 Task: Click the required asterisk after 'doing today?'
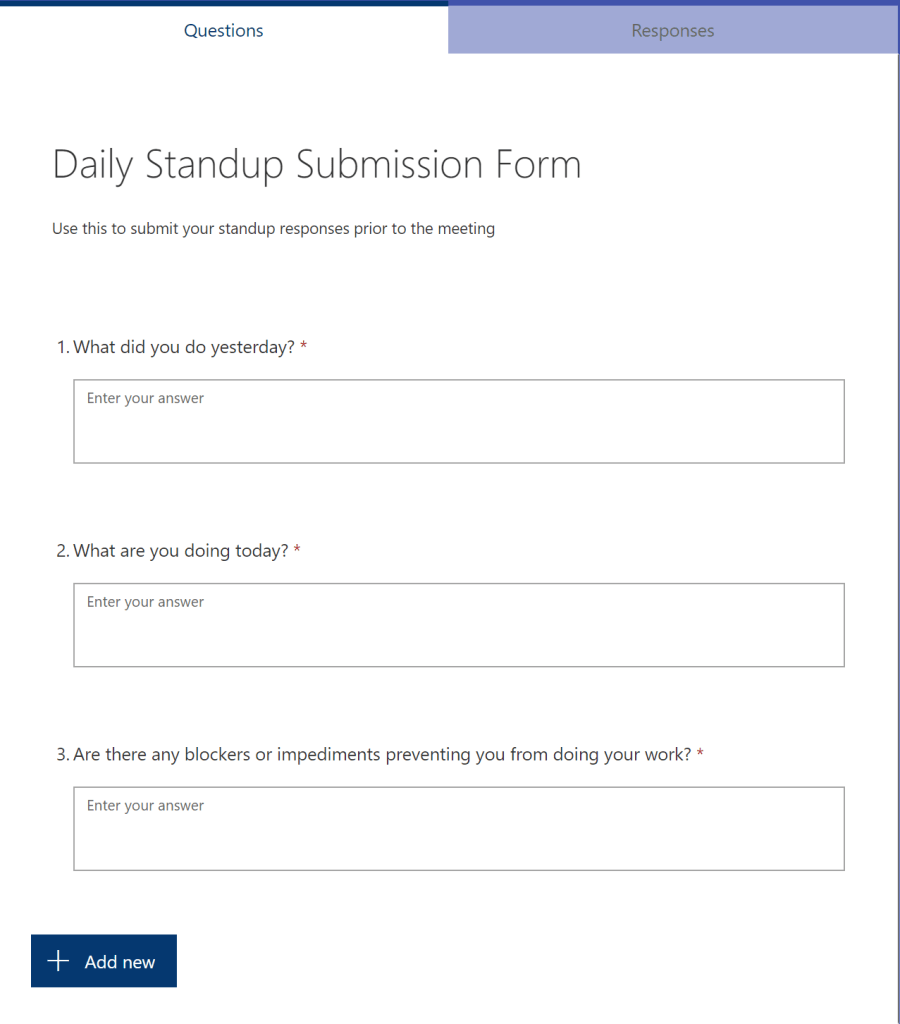pyautogui.click(x=297, y=551)
